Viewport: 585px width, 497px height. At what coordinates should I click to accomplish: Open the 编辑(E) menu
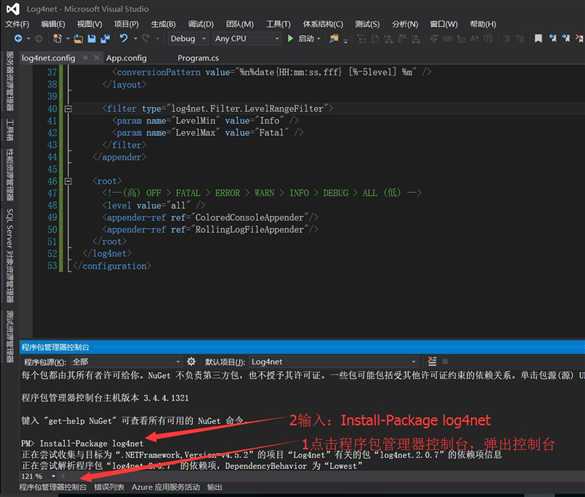[x=53, y=24]
